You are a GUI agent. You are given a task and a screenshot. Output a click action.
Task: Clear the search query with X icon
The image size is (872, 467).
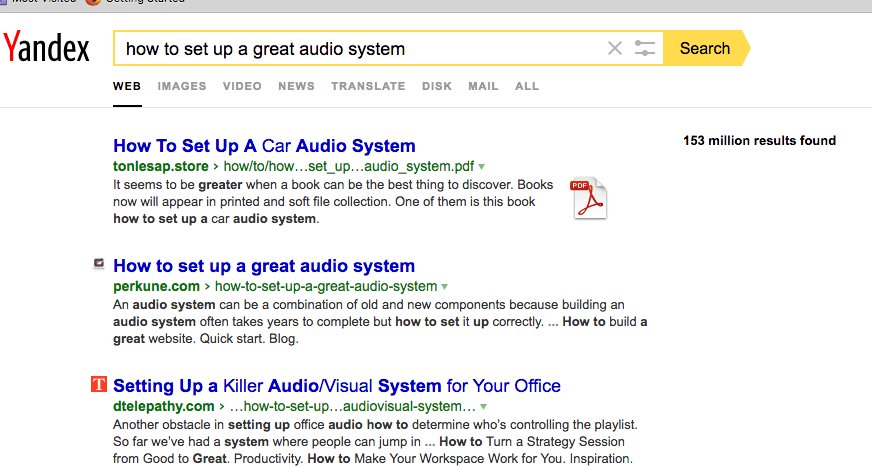pyautogui.click(x=615, y=48)
